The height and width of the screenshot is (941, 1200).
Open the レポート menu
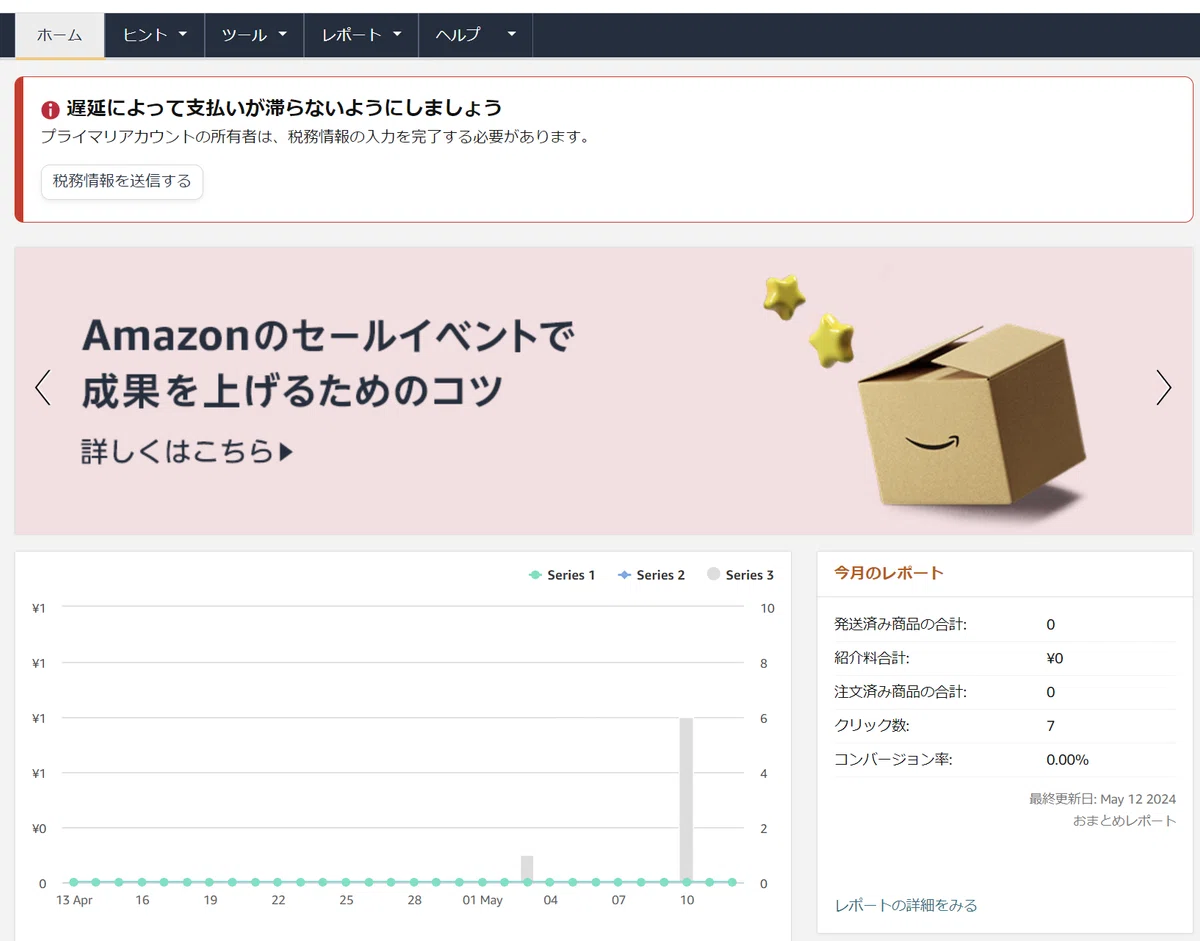pos(361,35)
